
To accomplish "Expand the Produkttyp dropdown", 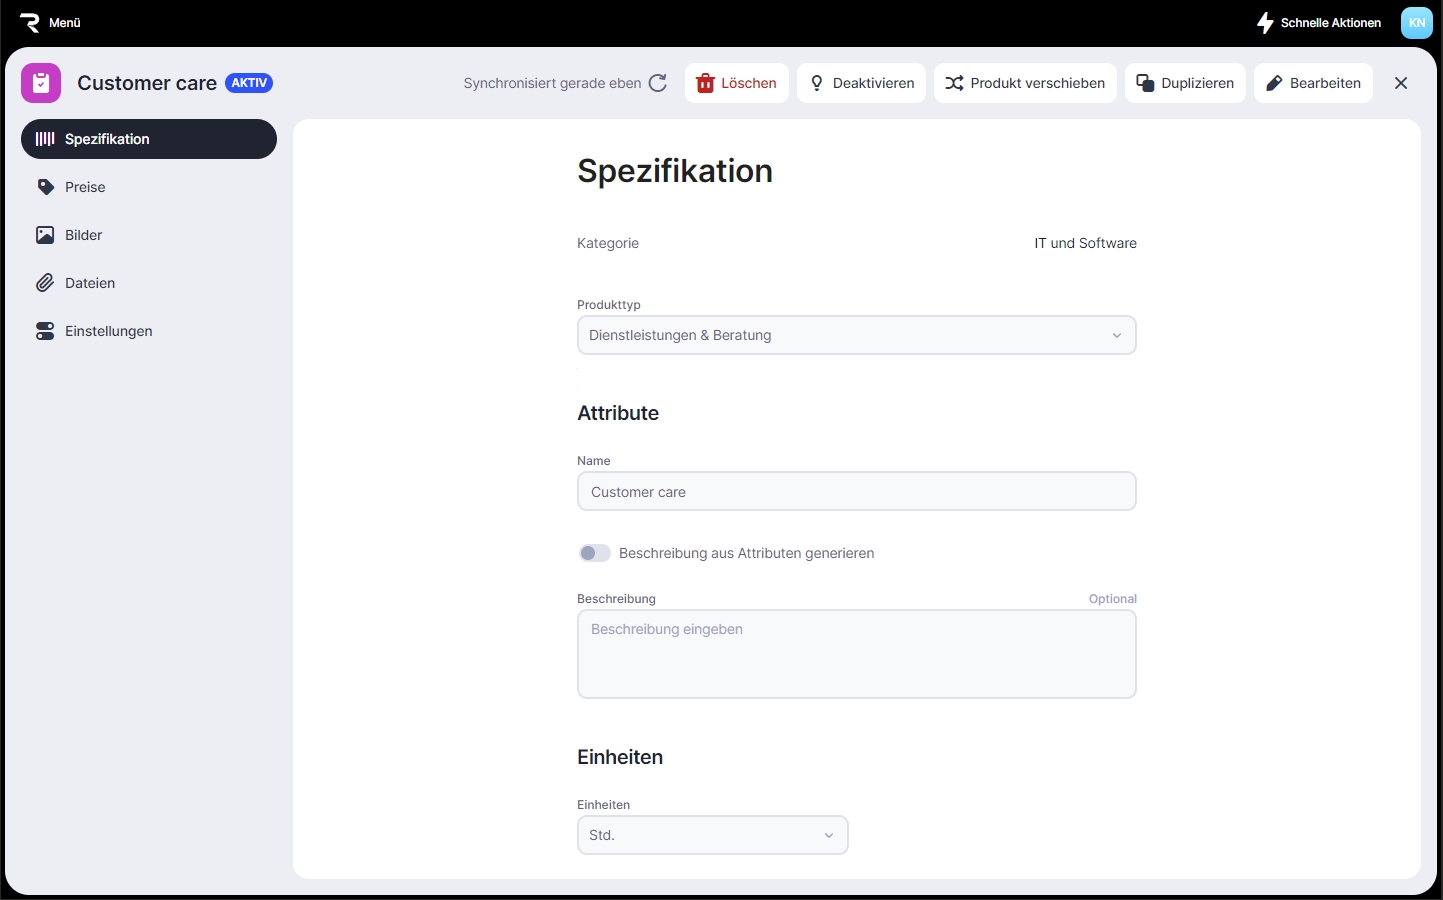I will tap(856, 335).
